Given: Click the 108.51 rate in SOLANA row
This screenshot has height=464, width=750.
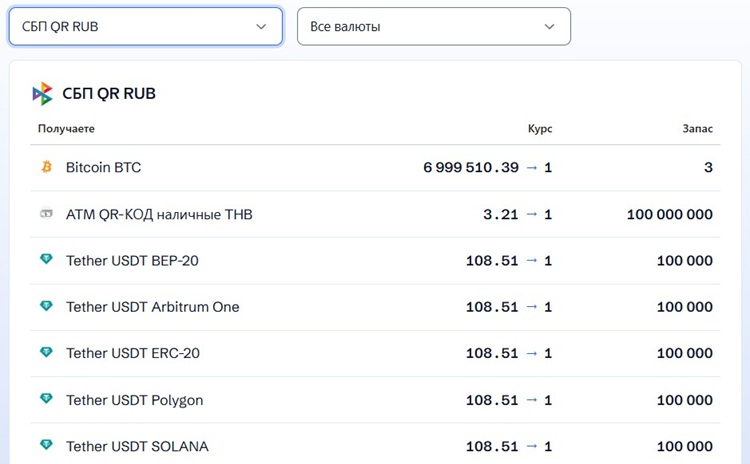Looking at the screenshot, I should pyautogui.click(x=492, y=446).
